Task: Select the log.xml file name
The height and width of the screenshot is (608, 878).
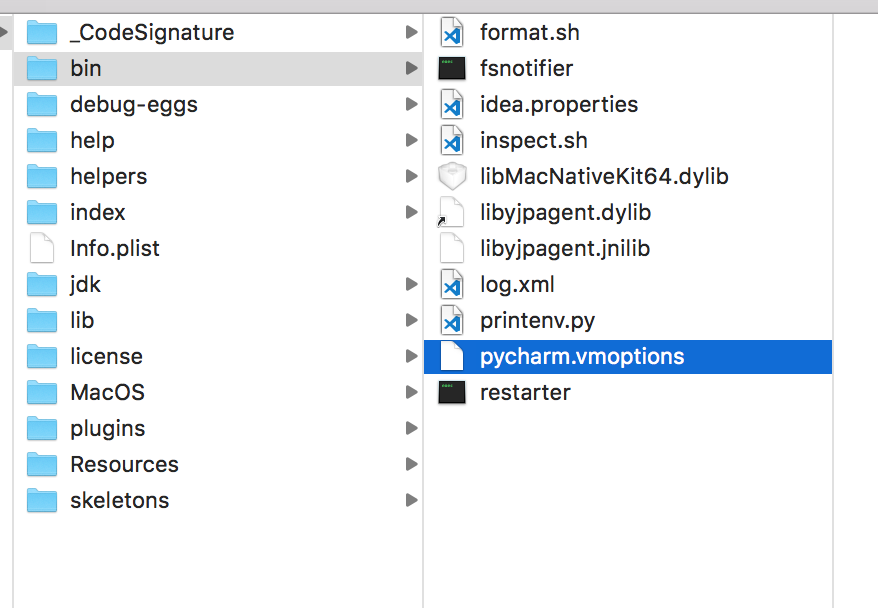Action: [517, 284]
